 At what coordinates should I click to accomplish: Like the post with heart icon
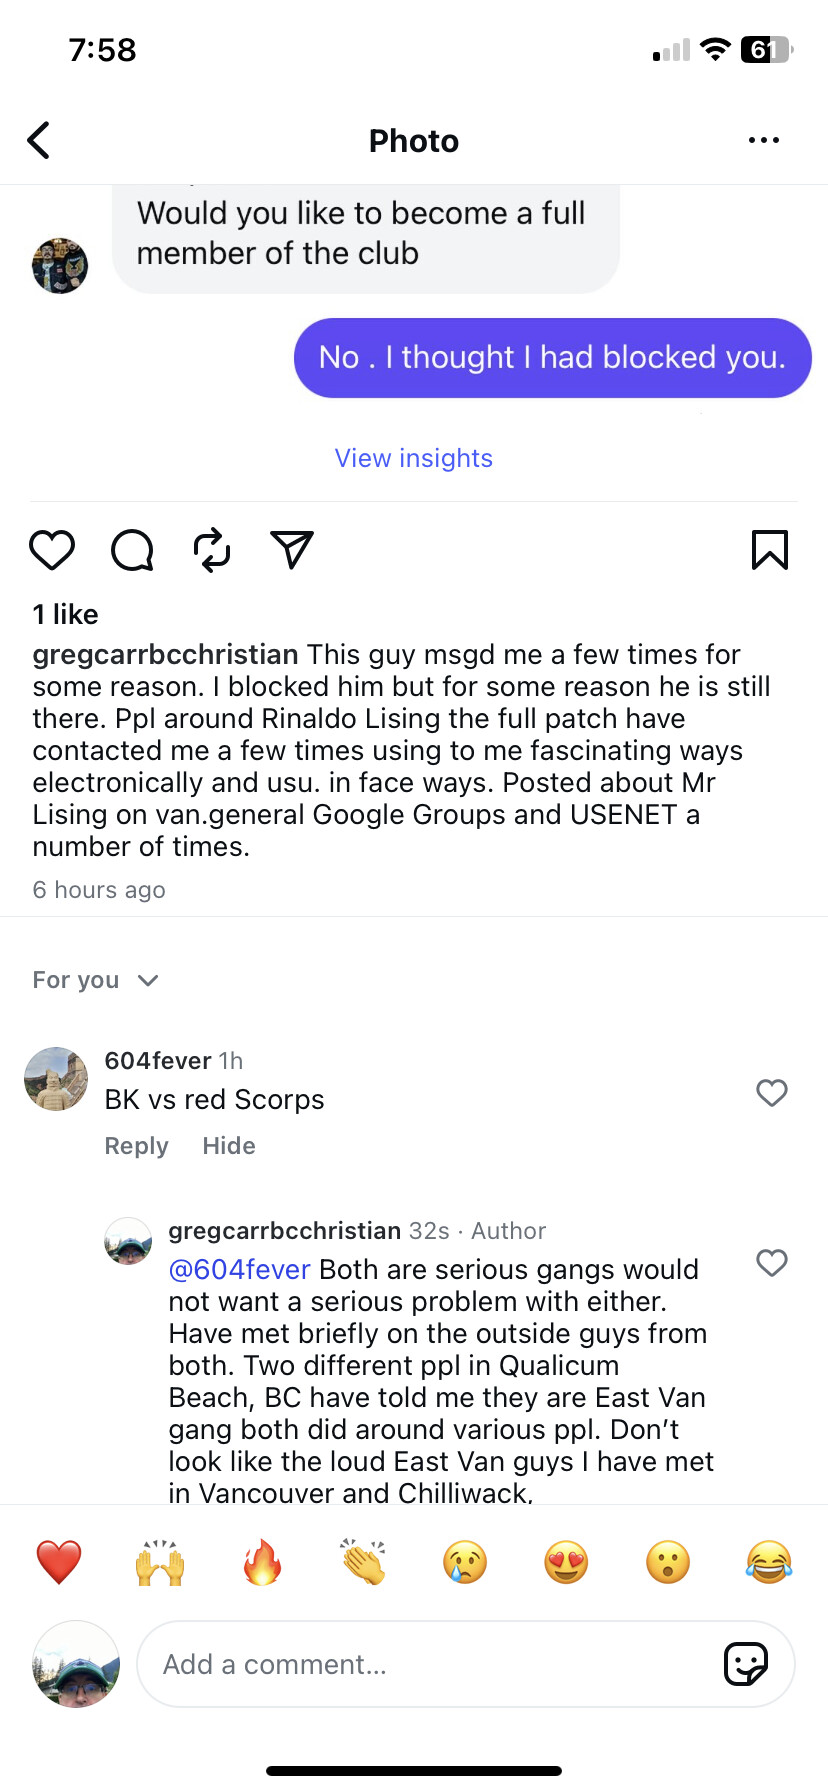[x=52, y=550]
